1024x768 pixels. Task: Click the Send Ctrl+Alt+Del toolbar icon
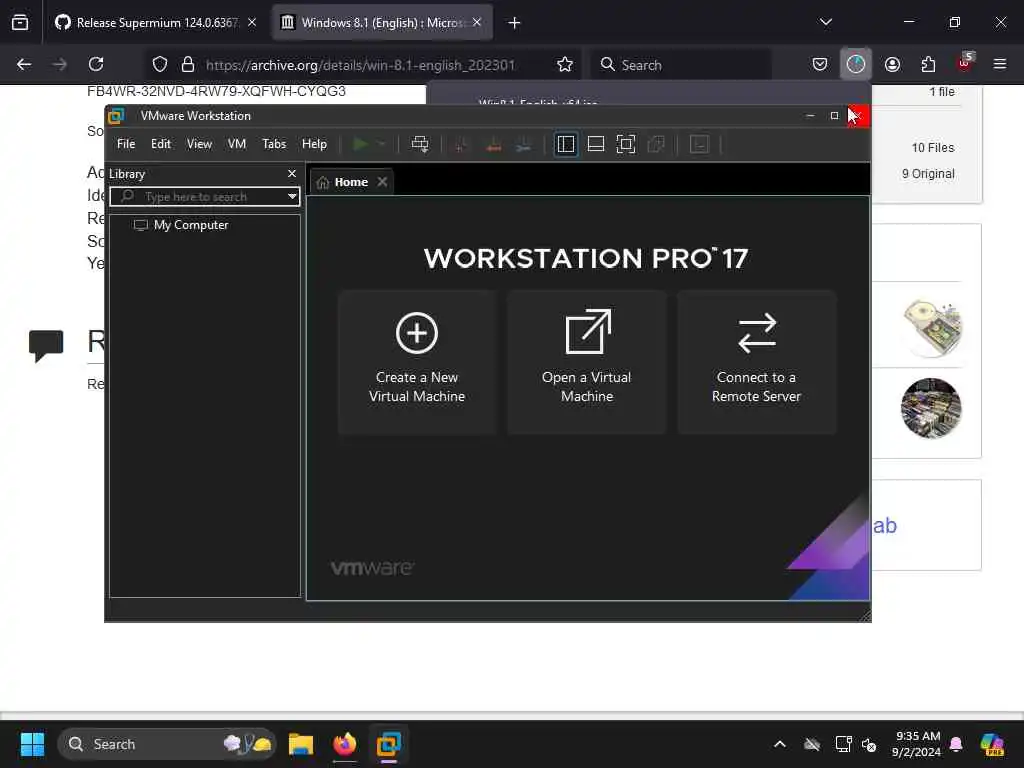pos(420,144)
